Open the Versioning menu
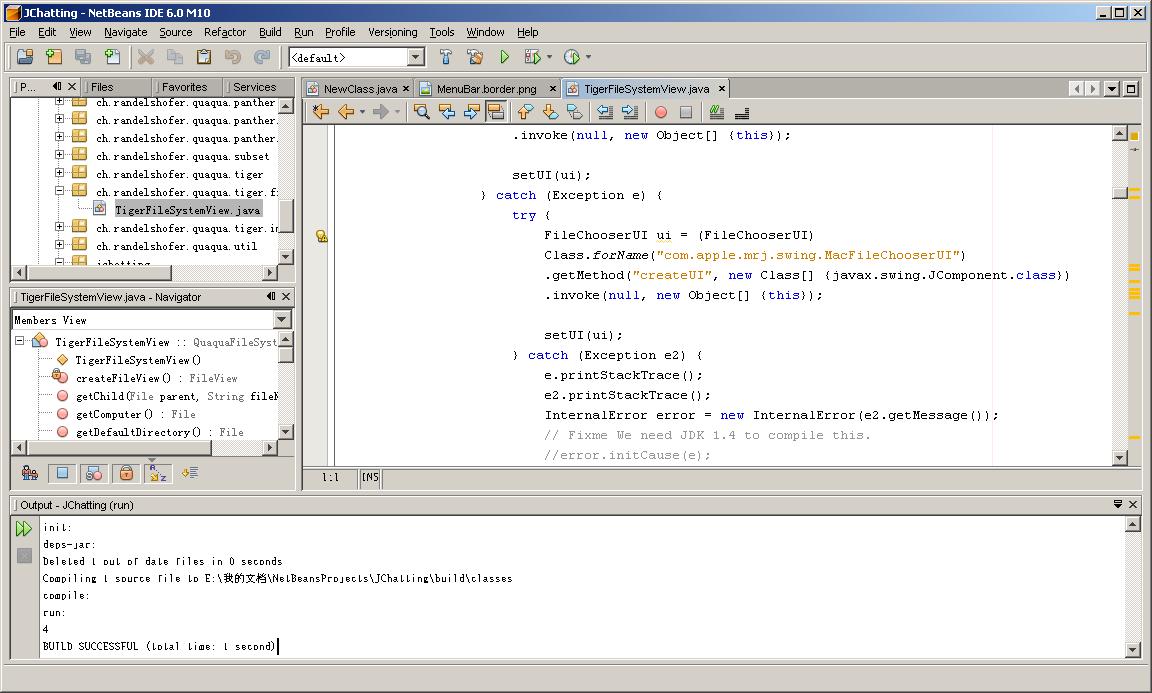The width and height of the screenshot is (1152, 693). pos(392,32)
